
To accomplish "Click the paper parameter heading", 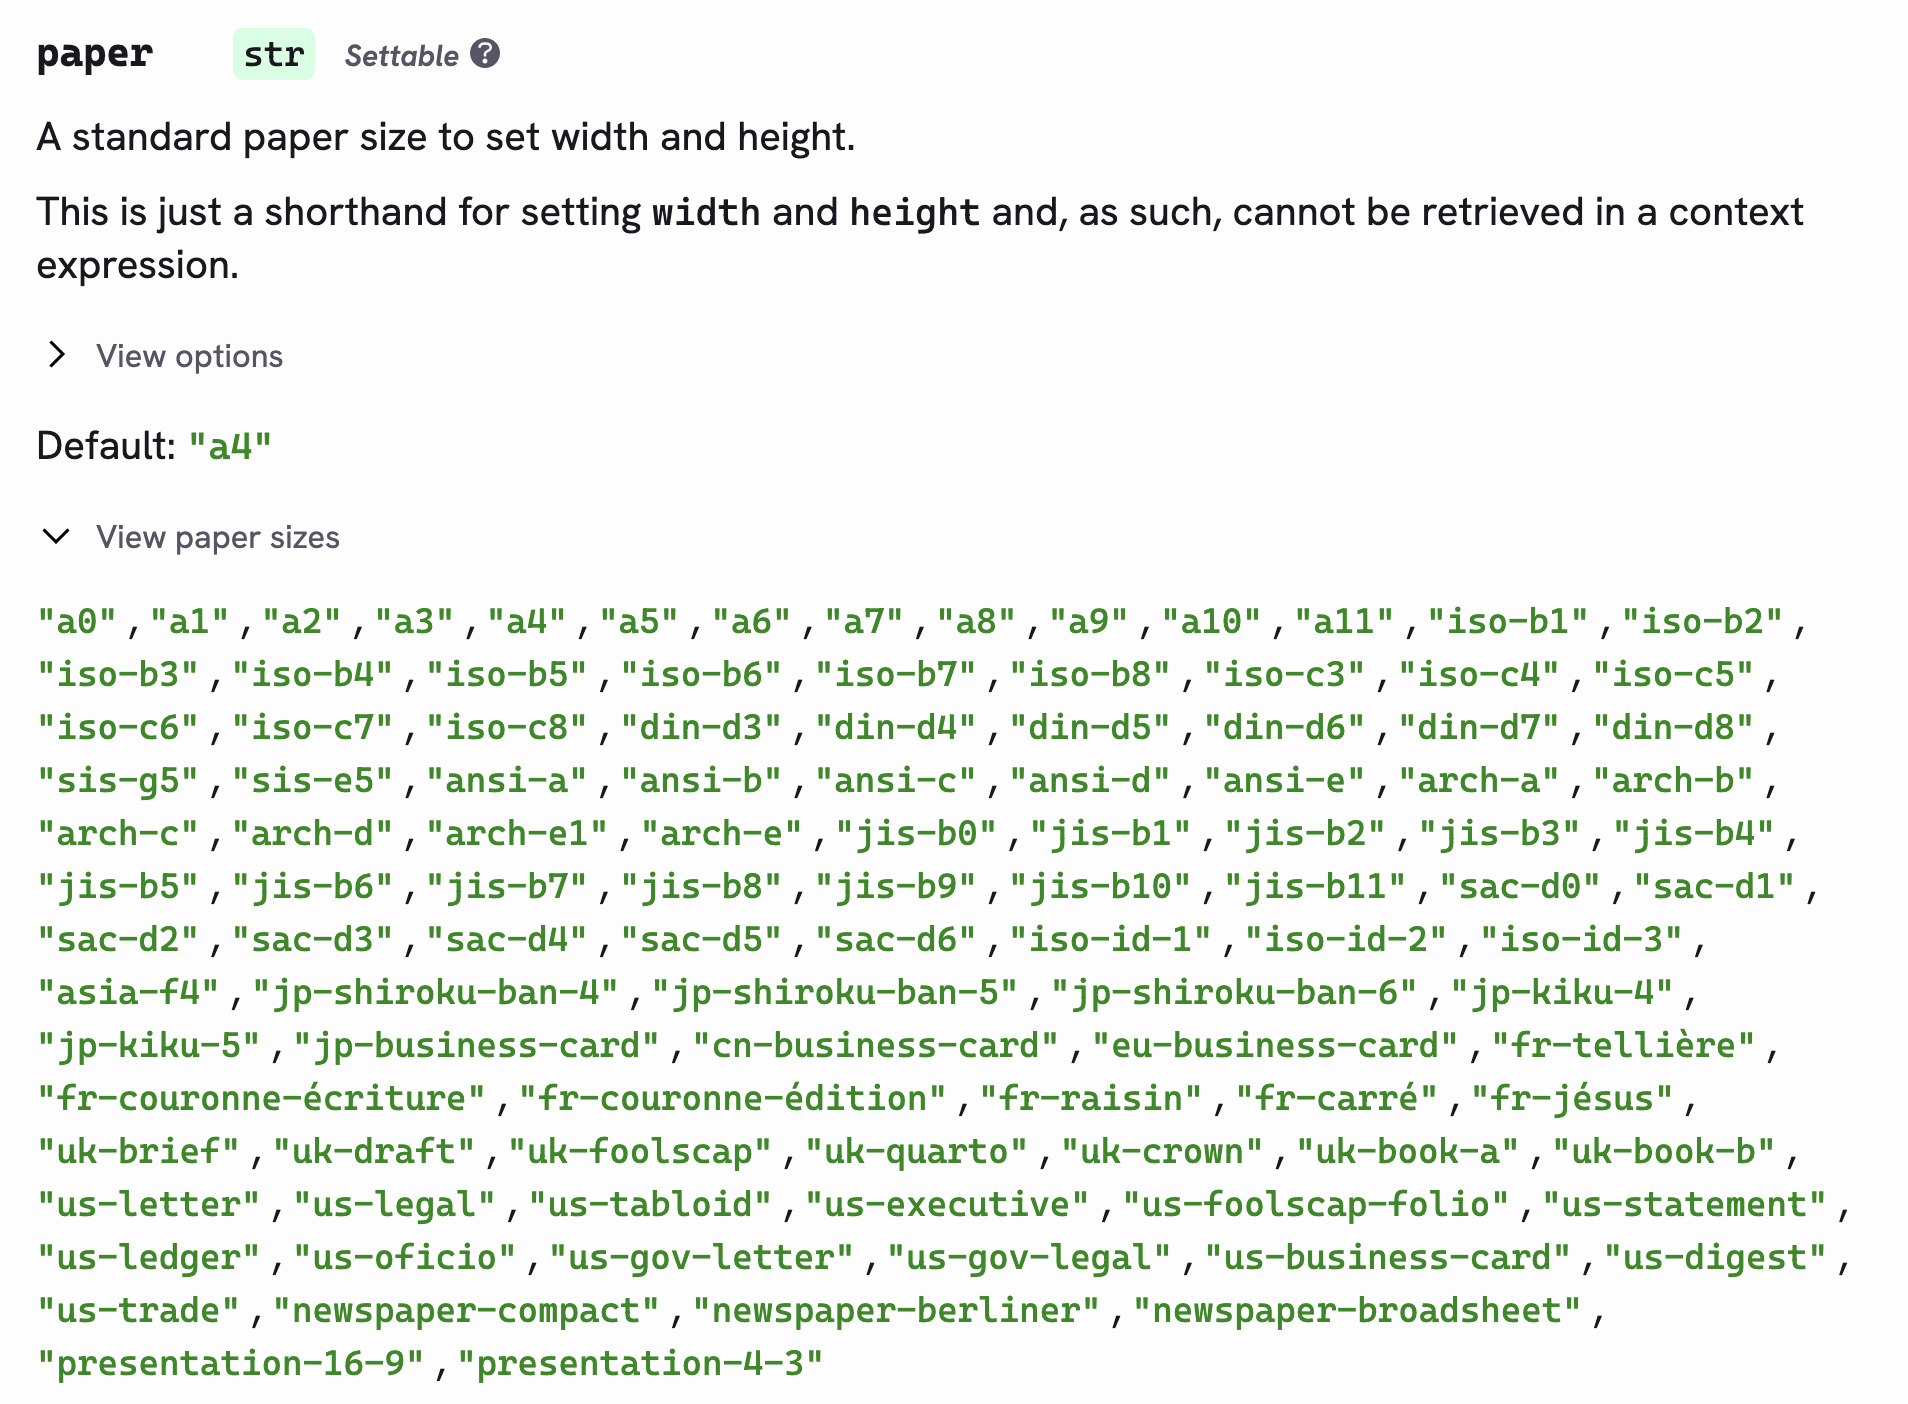I will (95, 54).
